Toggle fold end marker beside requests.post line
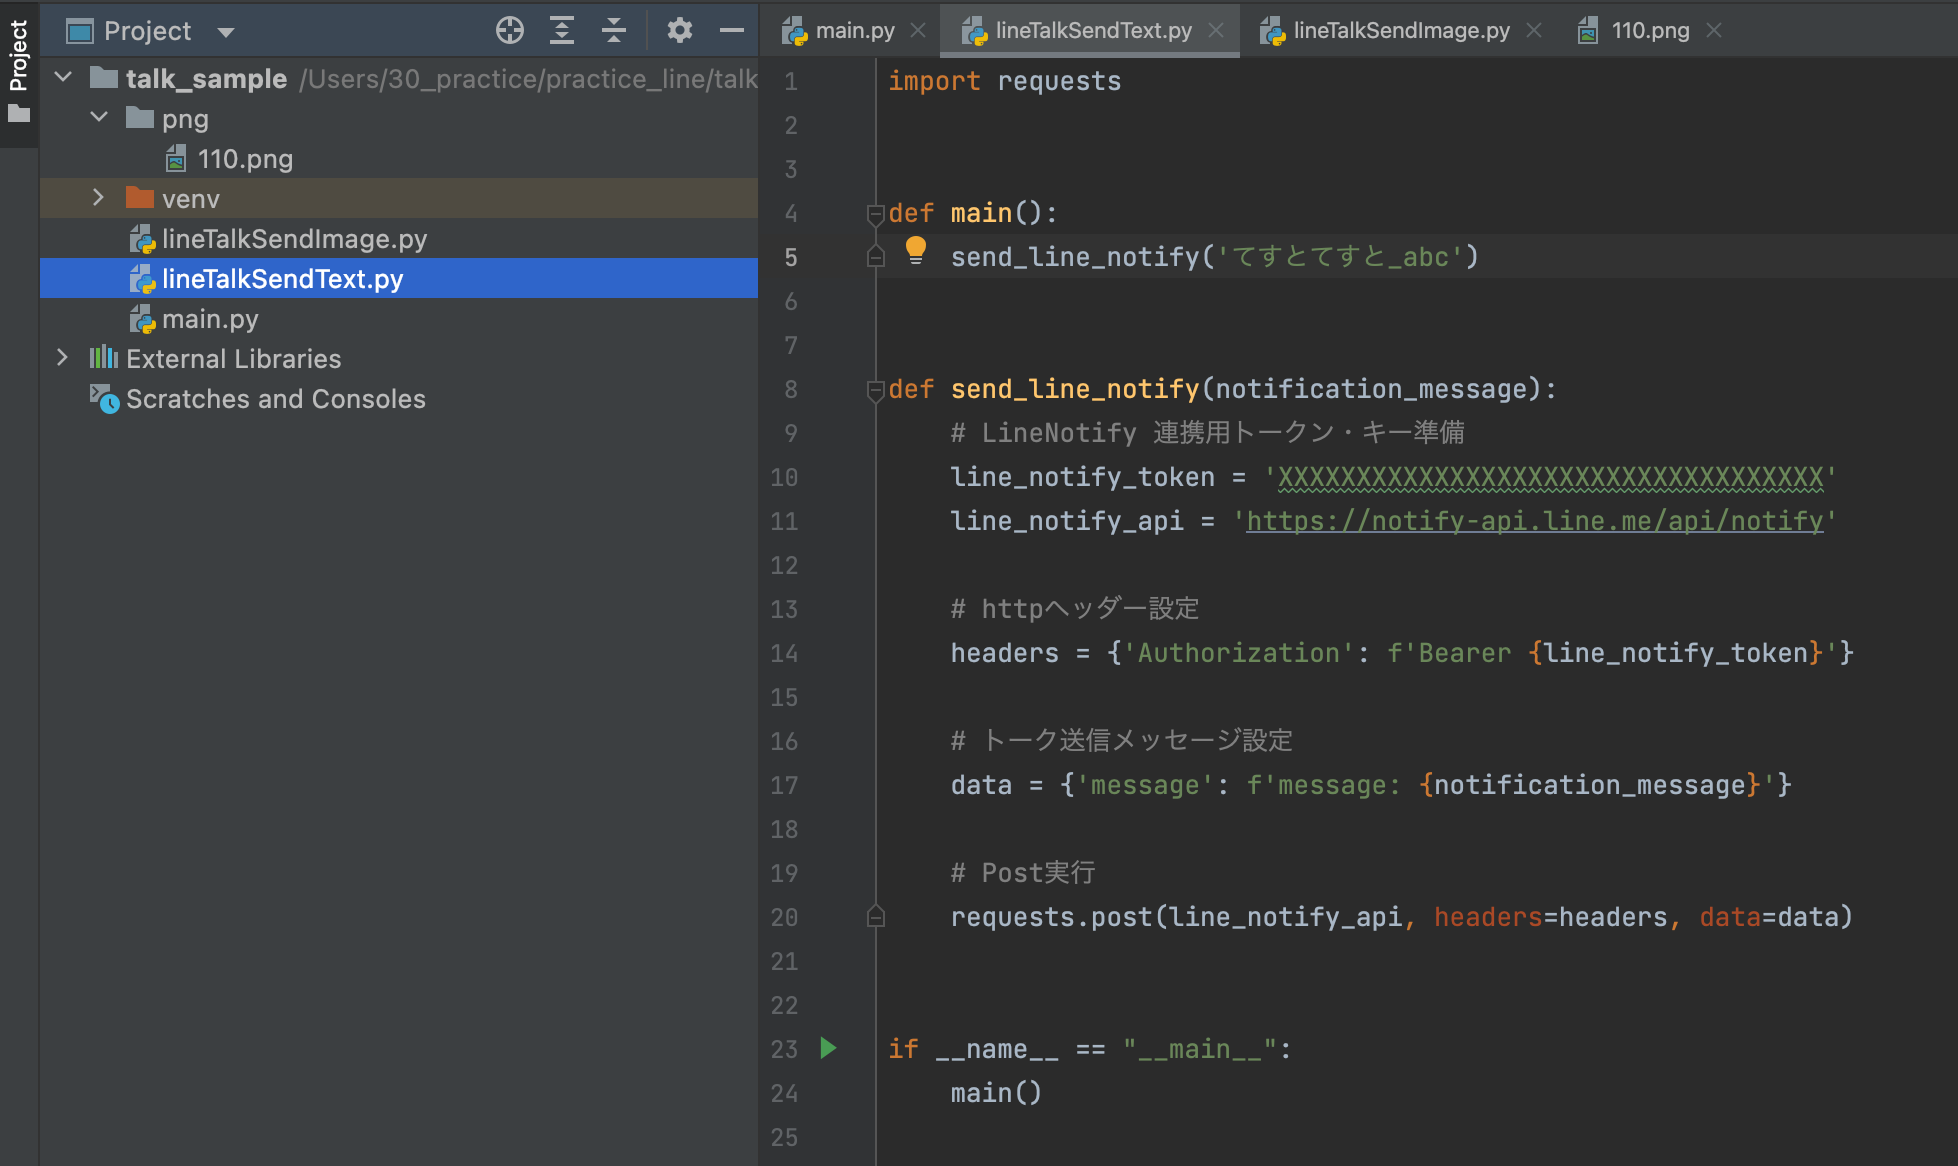The height and width of the screenshot is (1166, 1958). (x=876, y=917)
